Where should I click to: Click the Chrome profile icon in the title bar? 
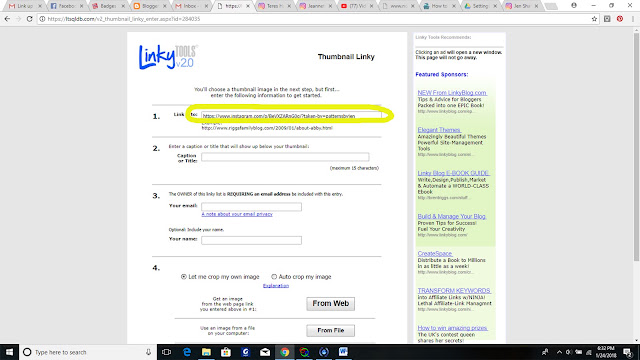point(574,6)
